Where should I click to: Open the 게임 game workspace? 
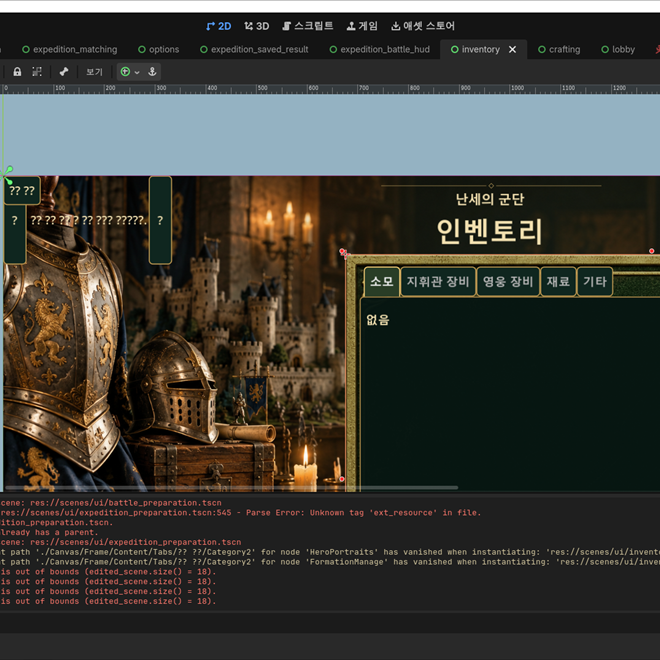[362, 26]
